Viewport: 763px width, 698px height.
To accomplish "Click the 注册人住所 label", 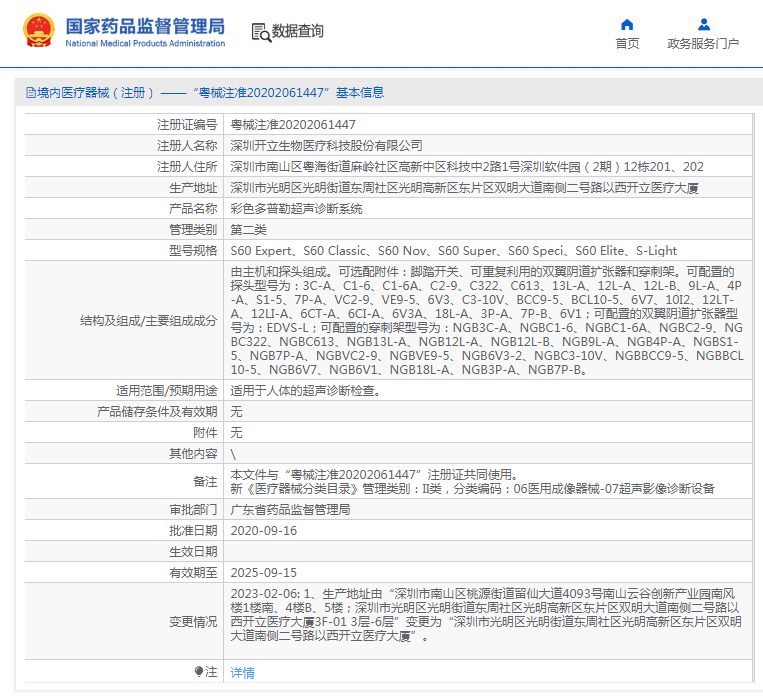I will coord(187,167).
